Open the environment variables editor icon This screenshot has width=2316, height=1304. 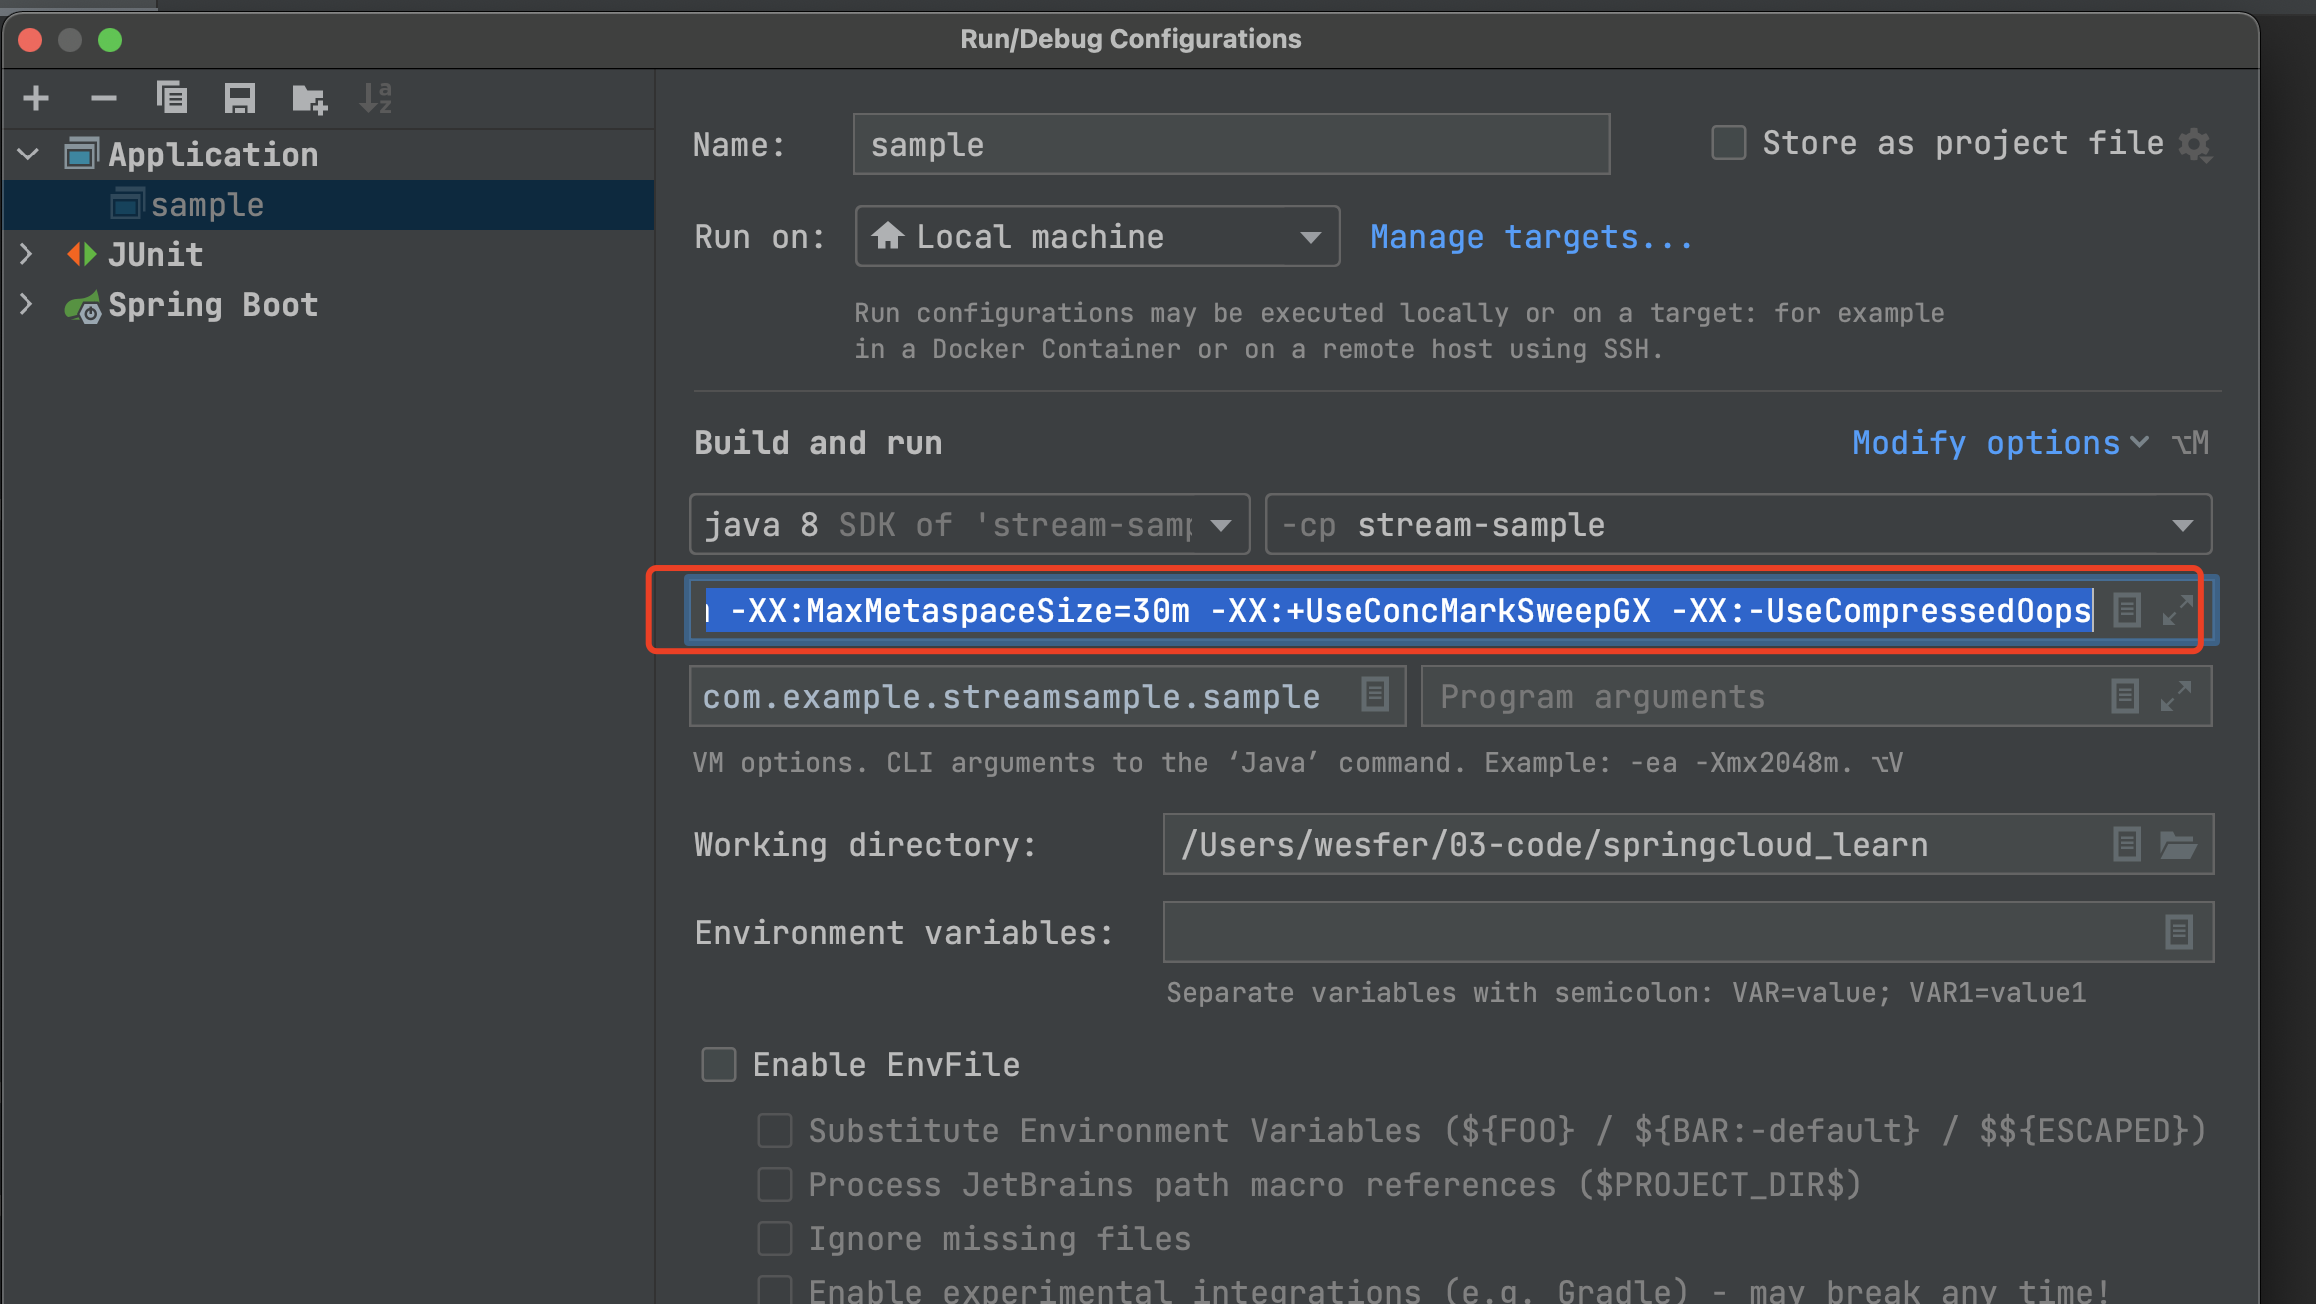(x=2178, y=932)
